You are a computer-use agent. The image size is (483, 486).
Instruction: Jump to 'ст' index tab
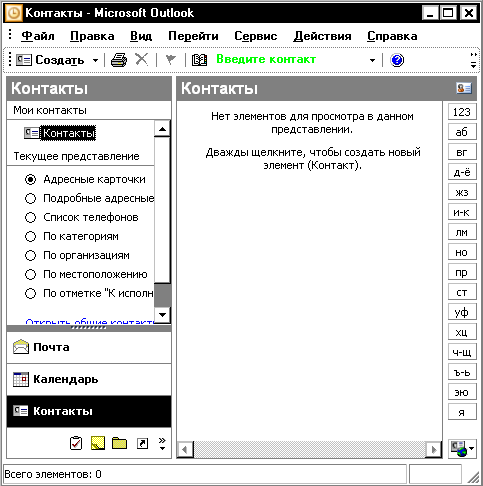coord(462,292)
